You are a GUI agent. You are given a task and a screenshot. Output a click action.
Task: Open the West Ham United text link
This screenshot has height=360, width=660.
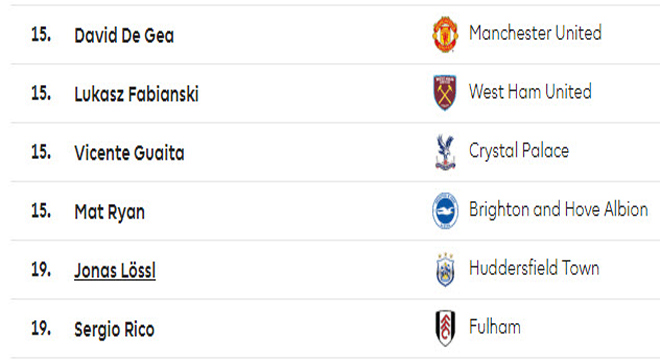point(530,92)
